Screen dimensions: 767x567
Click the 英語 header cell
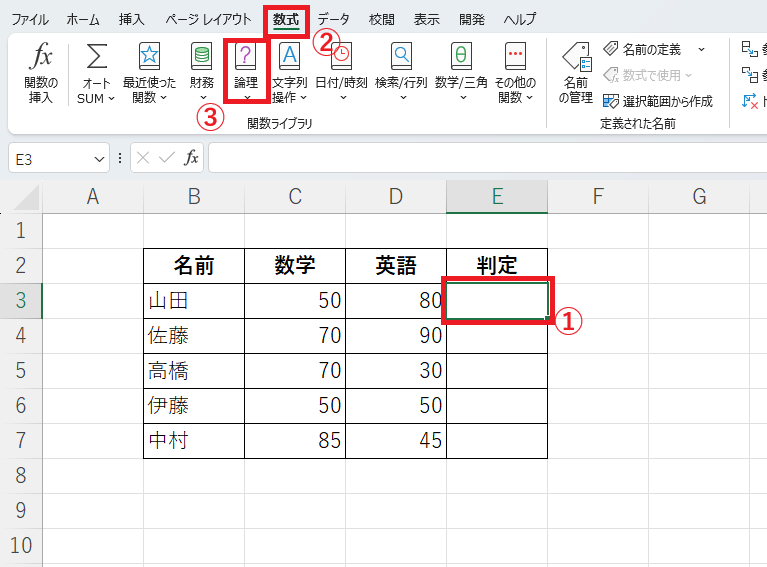click(x=396, y=266)
